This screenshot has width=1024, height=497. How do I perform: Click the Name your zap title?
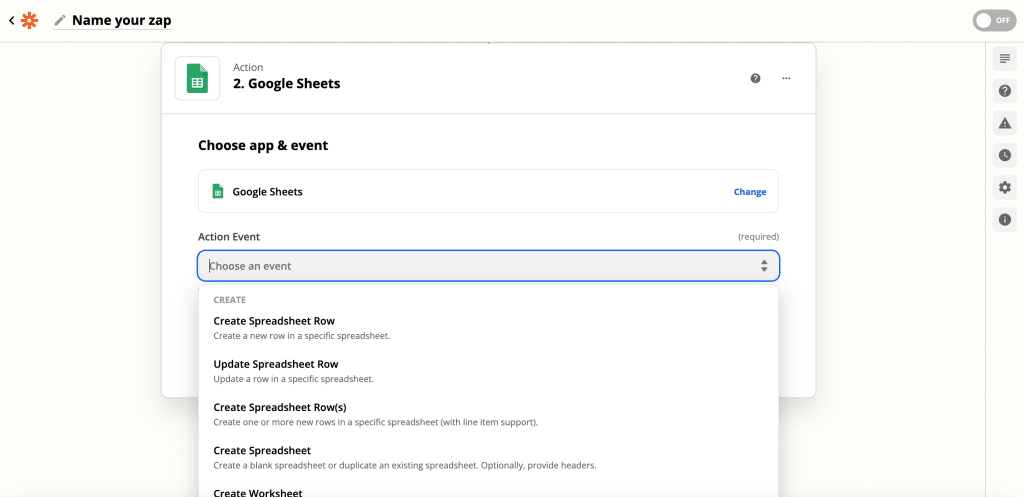point(121,20)
